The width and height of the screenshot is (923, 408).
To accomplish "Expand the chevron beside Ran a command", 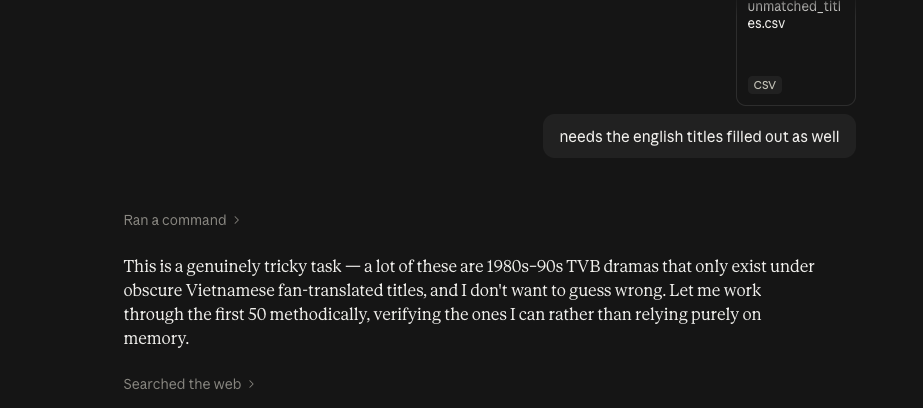I will (237, 220).
